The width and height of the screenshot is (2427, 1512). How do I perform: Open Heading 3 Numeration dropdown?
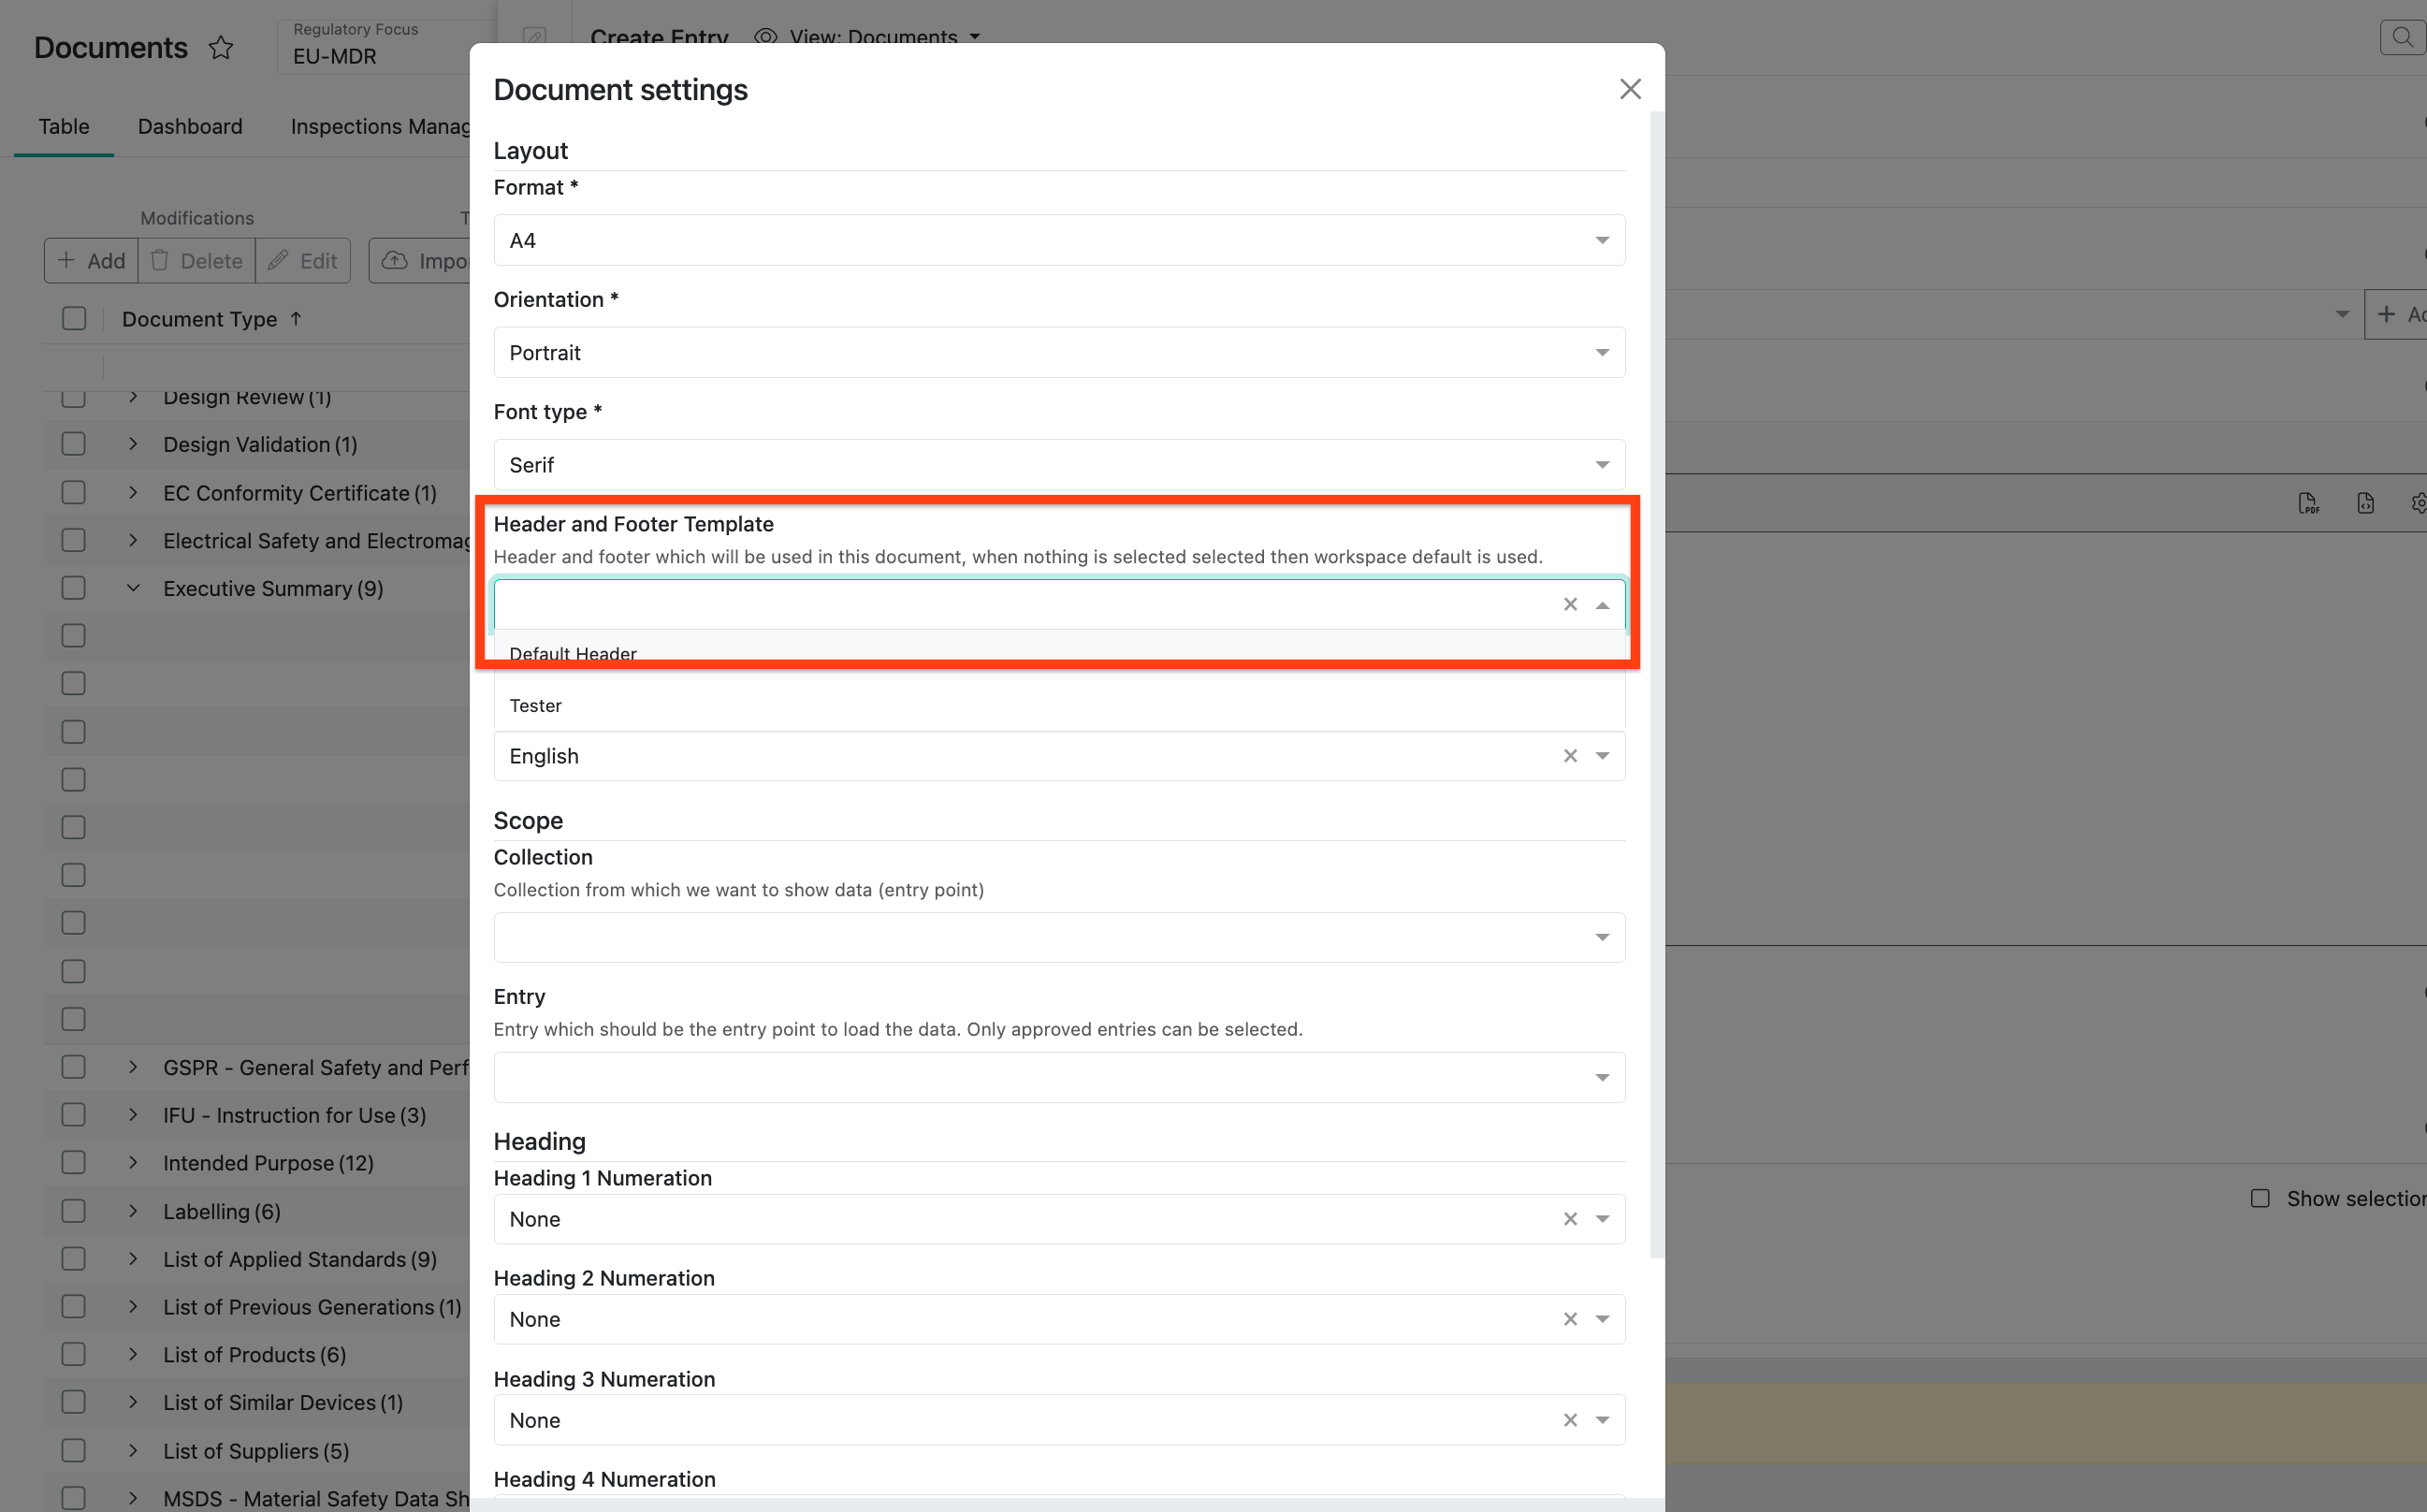click(x=1603, y=1420)
